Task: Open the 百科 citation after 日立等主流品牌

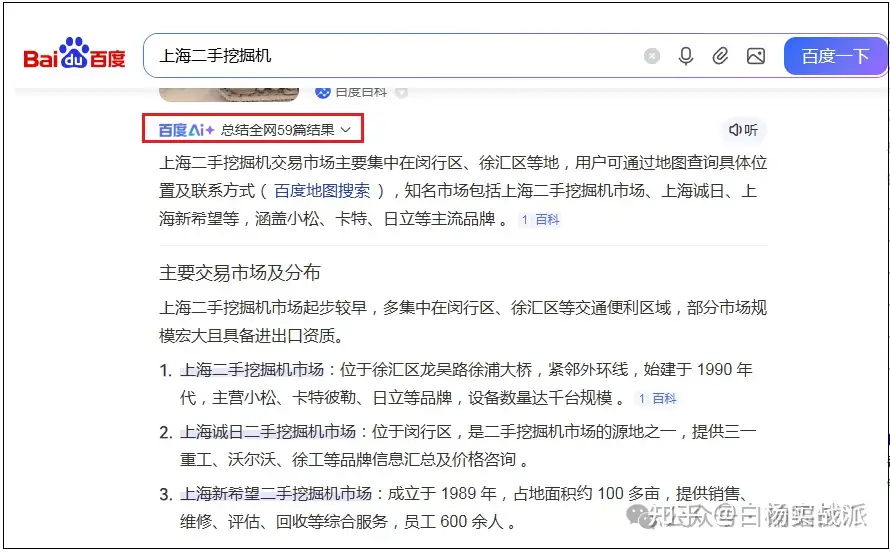Action: 540,220
